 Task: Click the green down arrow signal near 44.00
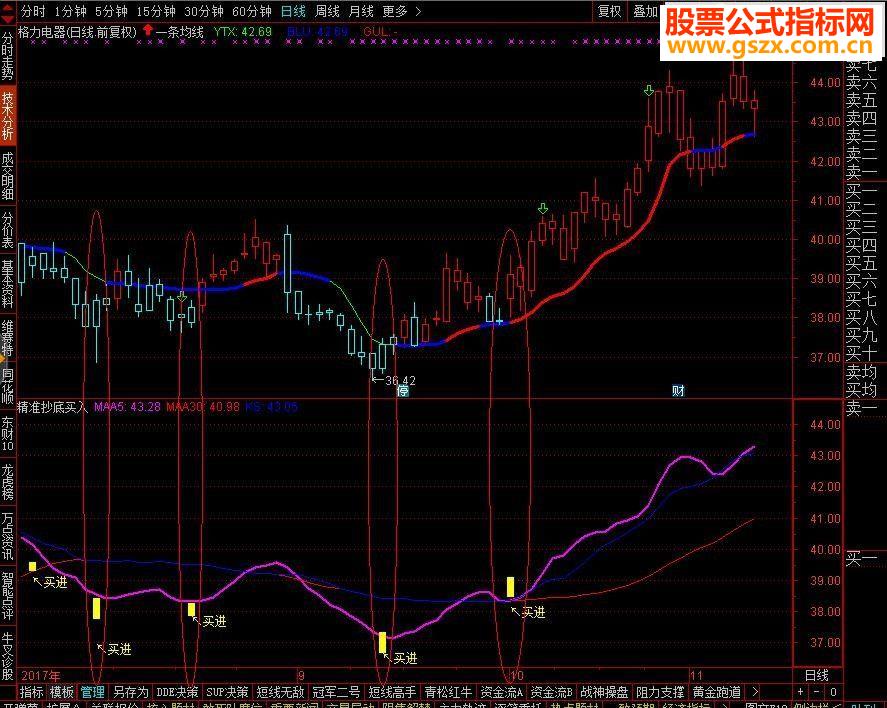(x=649, y=90)
